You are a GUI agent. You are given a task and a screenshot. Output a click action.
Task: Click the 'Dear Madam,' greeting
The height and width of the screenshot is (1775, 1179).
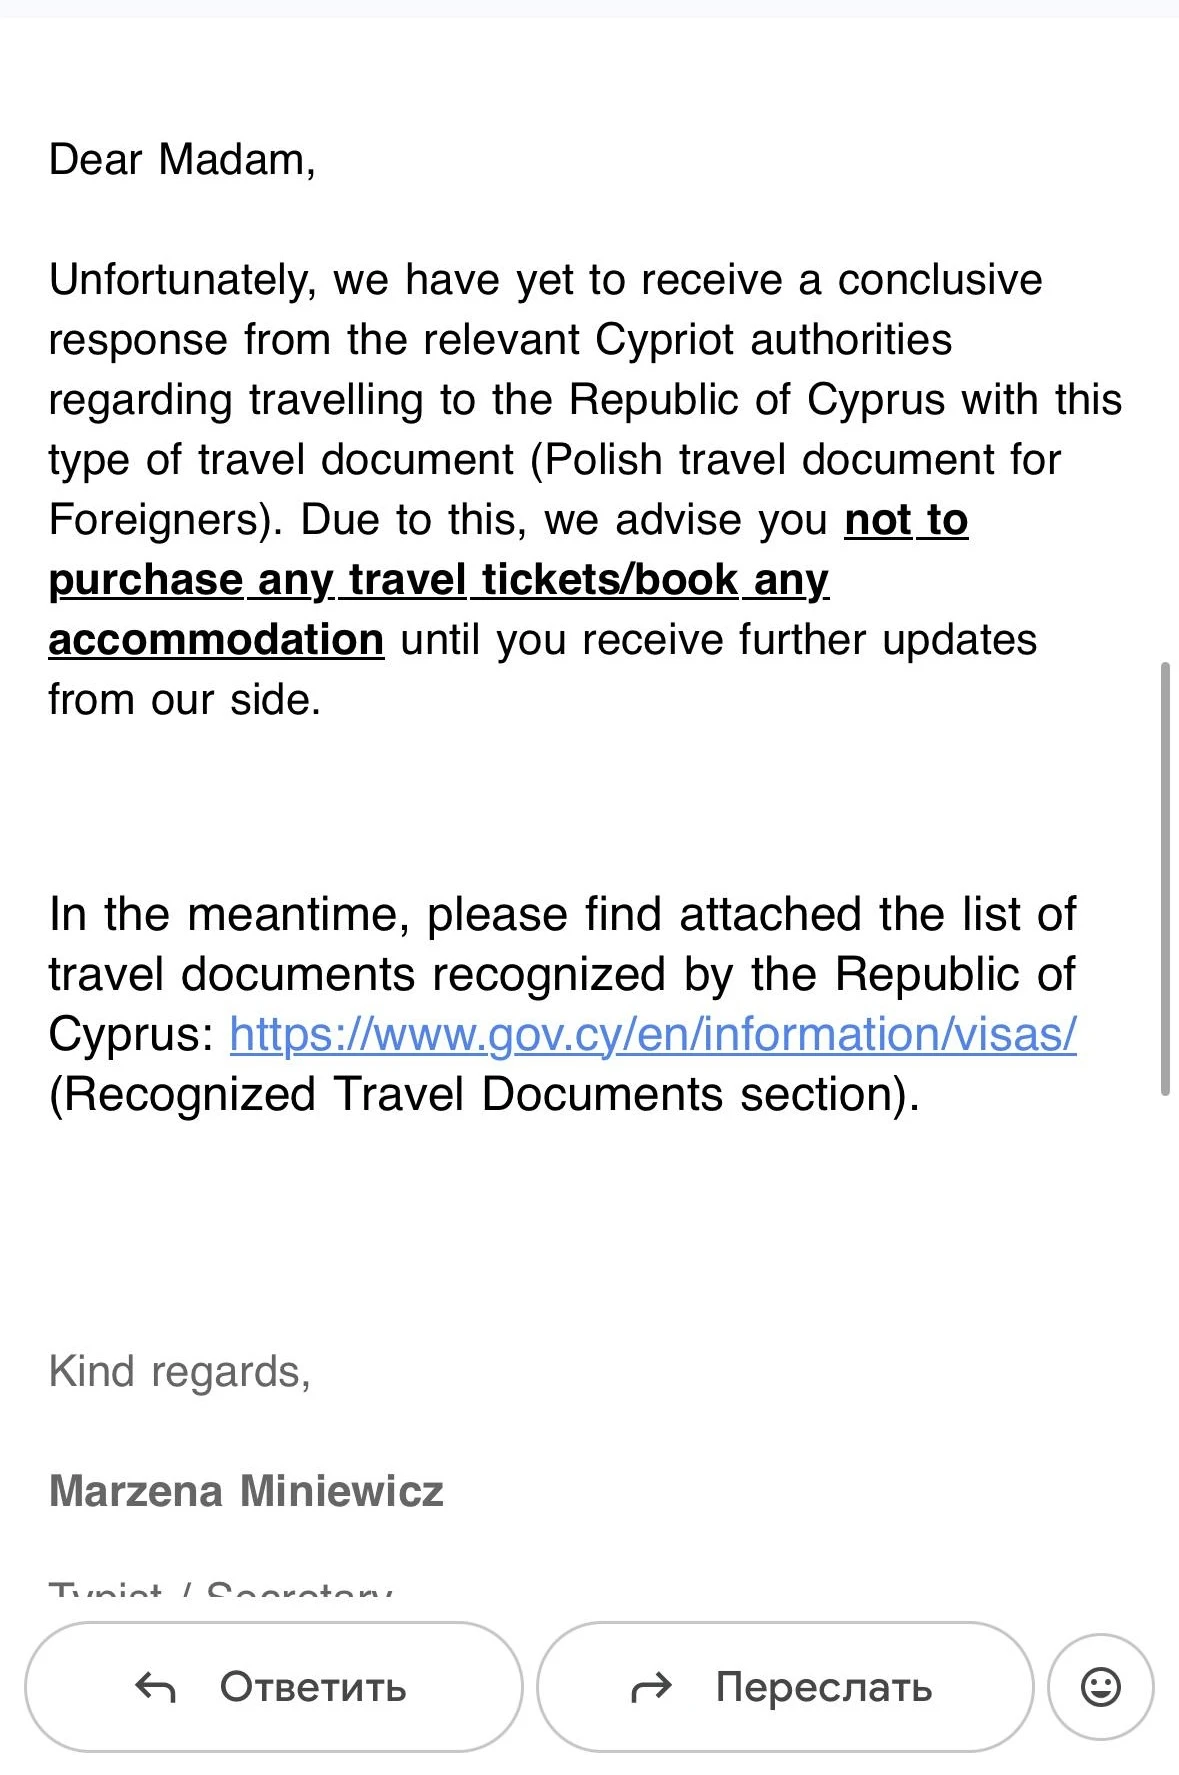[x=182, y=160]
